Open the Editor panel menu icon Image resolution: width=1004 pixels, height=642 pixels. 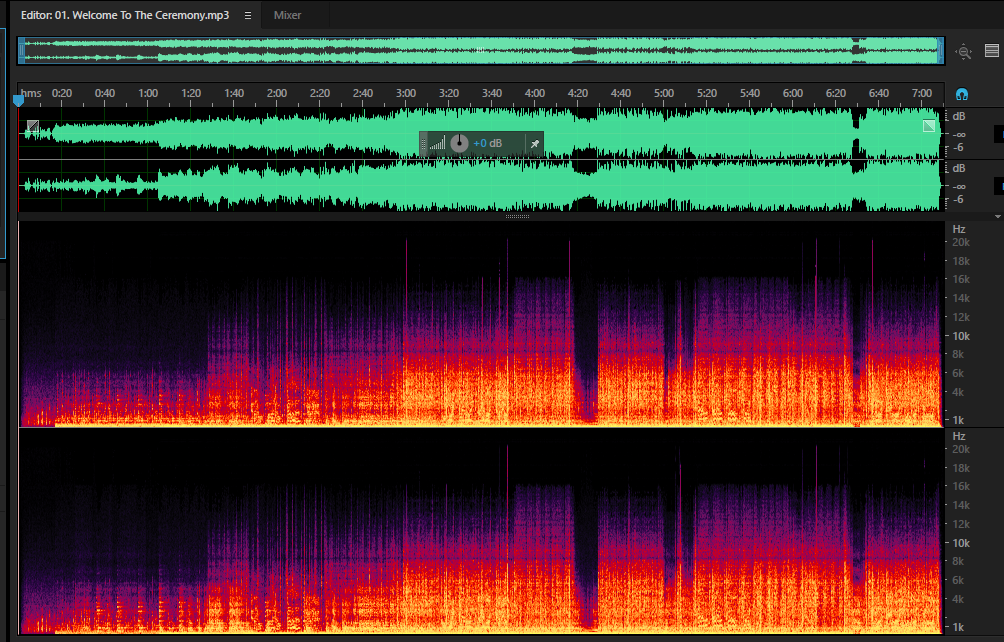[248, 15]
